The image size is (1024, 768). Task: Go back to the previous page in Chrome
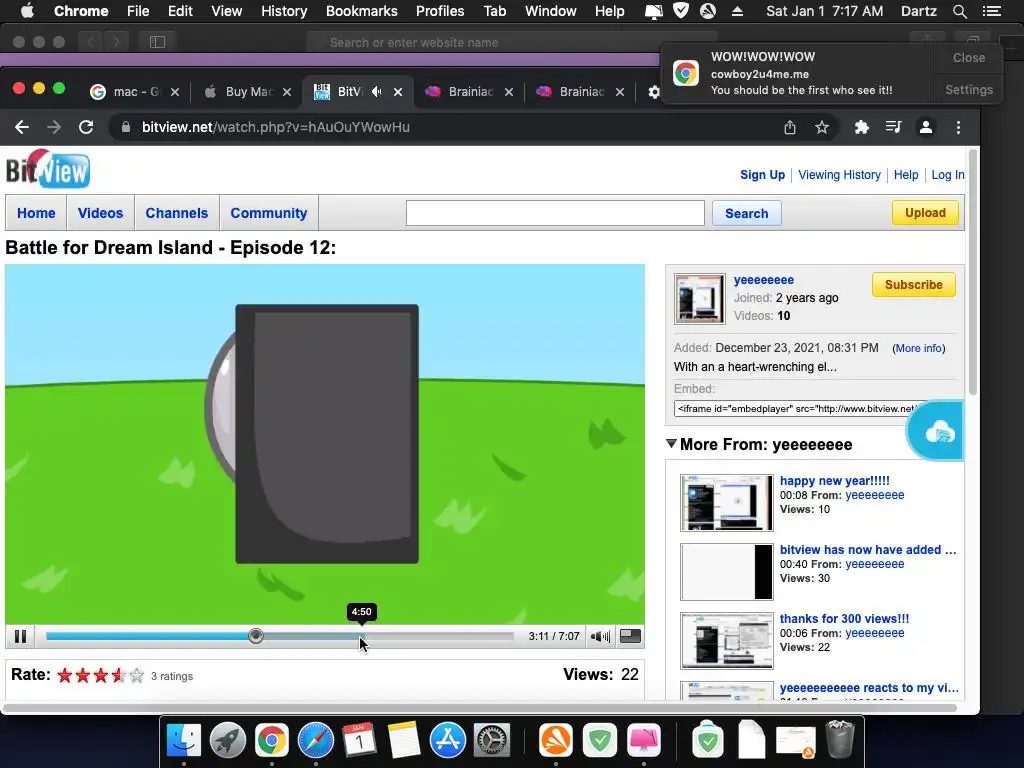[22, 127]
